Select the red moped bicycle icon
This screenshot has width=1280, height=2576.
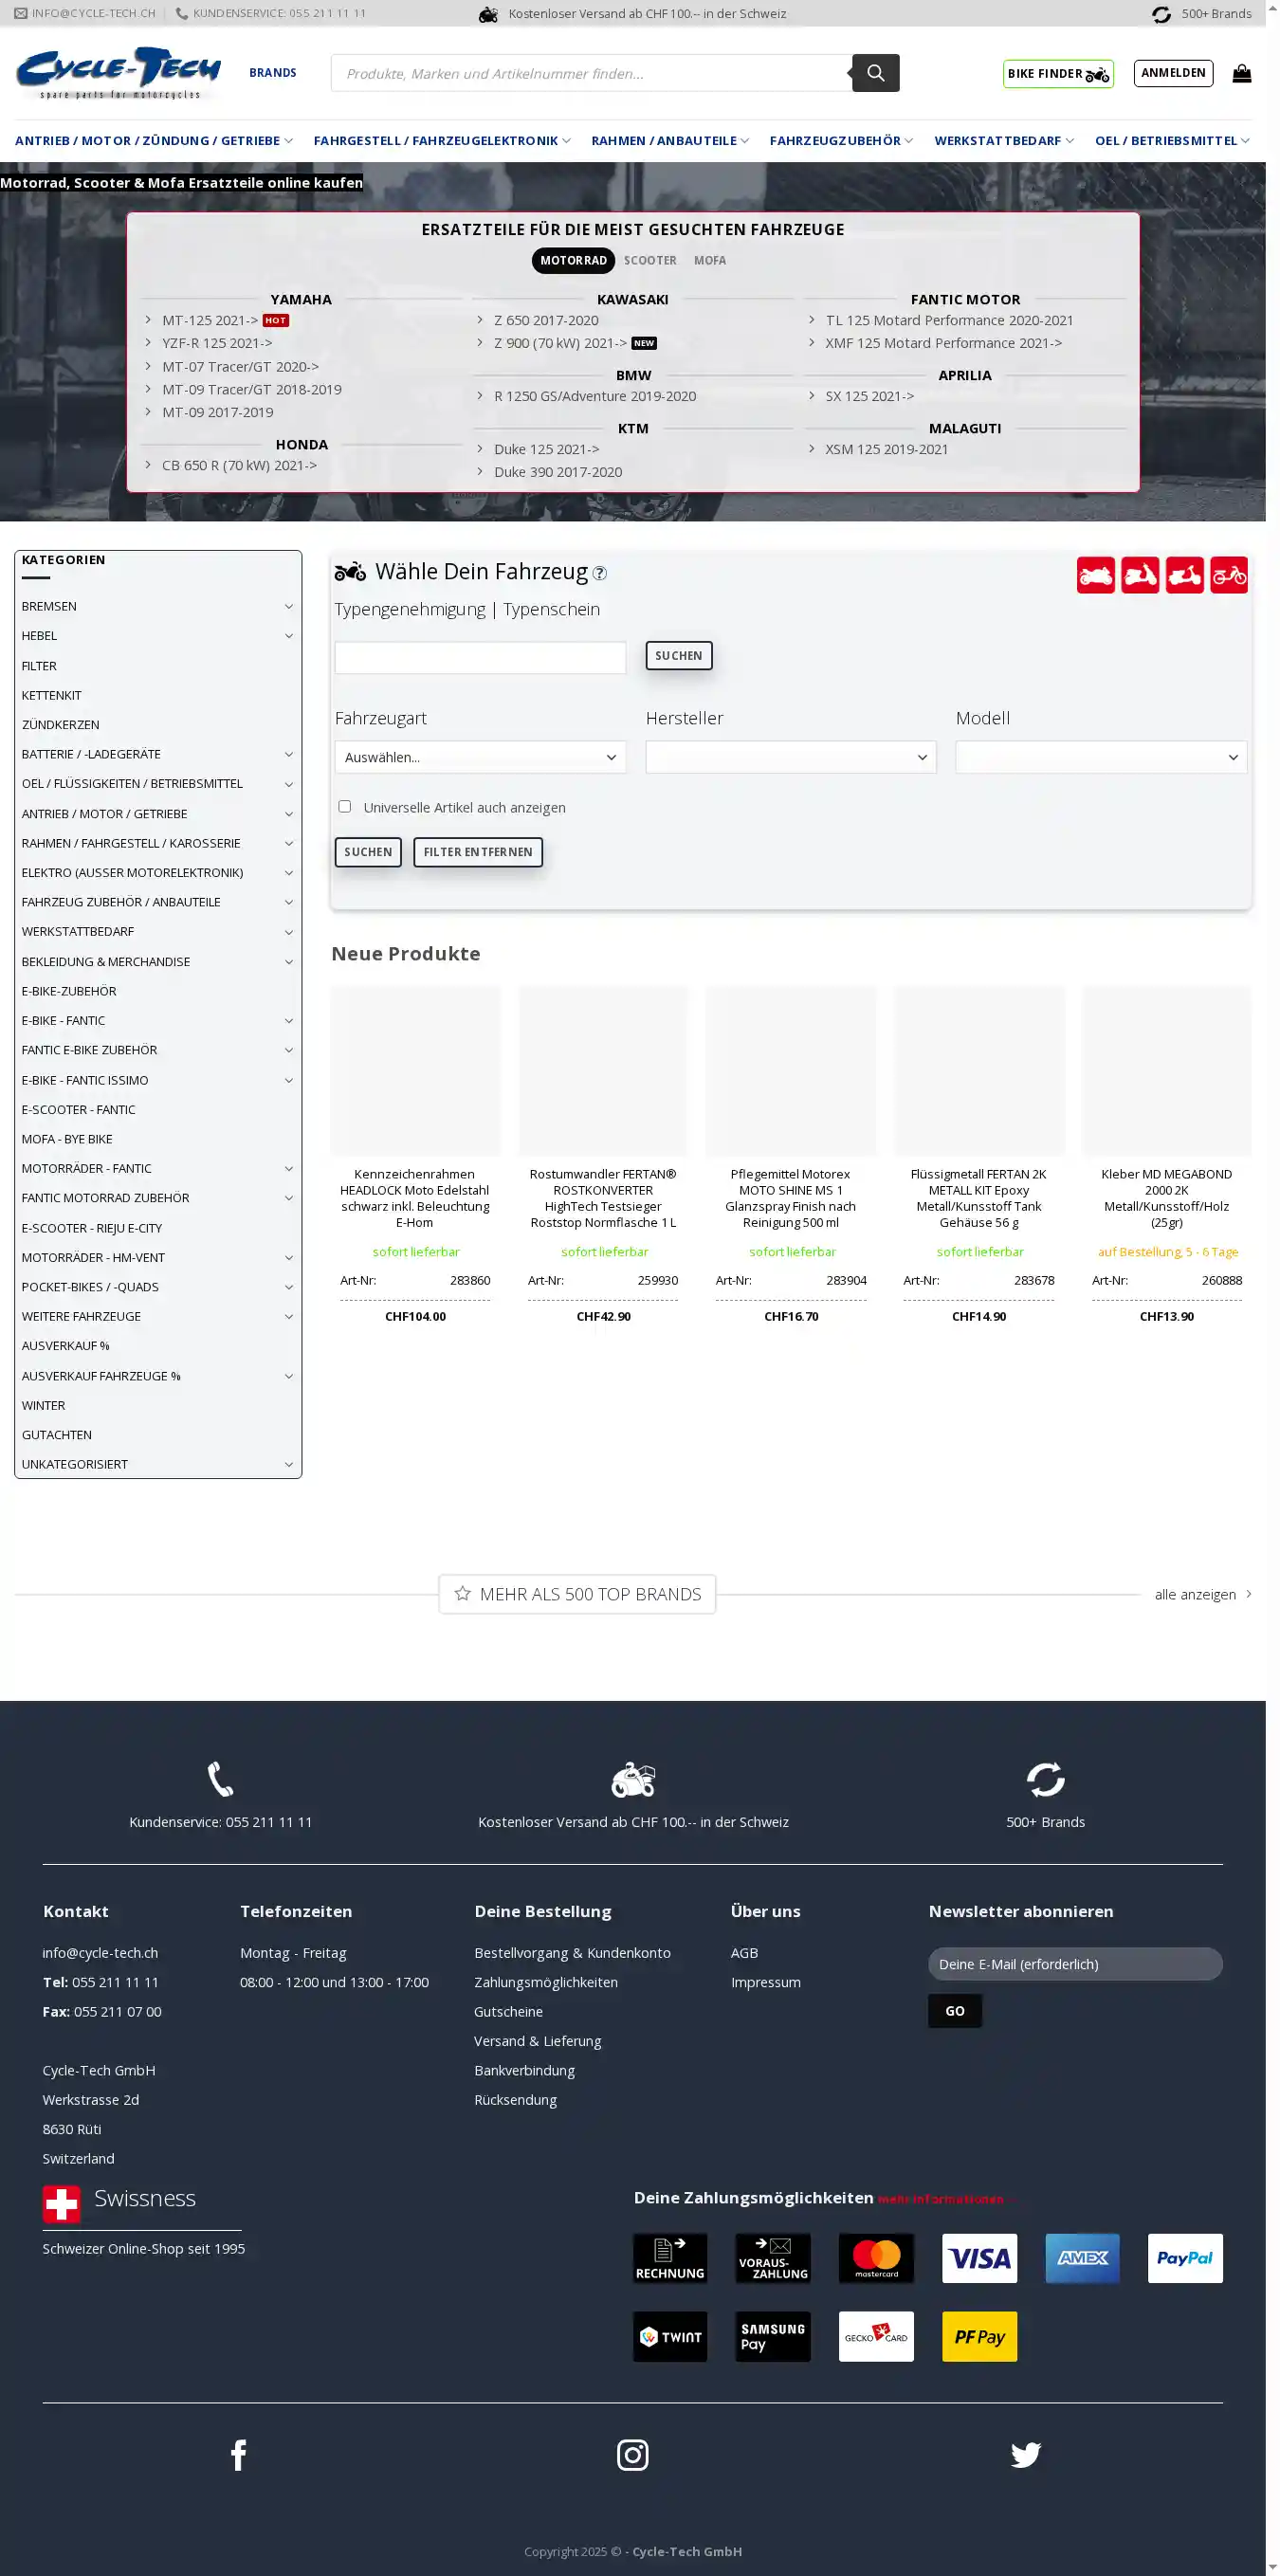[1228, 575]
